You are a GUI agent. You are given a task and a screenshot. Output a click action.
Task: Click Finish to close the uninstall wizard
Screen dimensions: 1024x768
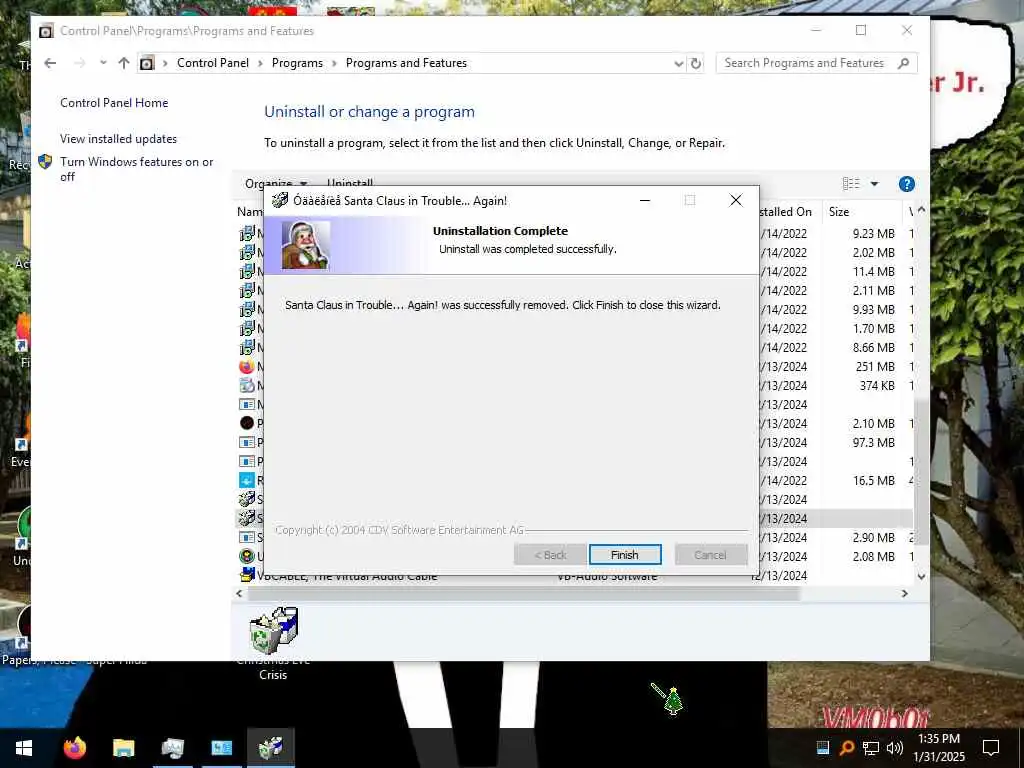(x=624, y=554)
